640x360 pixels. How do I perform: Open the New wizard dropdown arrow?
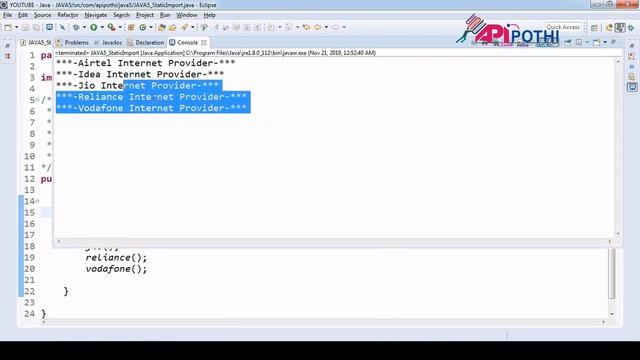17,27
